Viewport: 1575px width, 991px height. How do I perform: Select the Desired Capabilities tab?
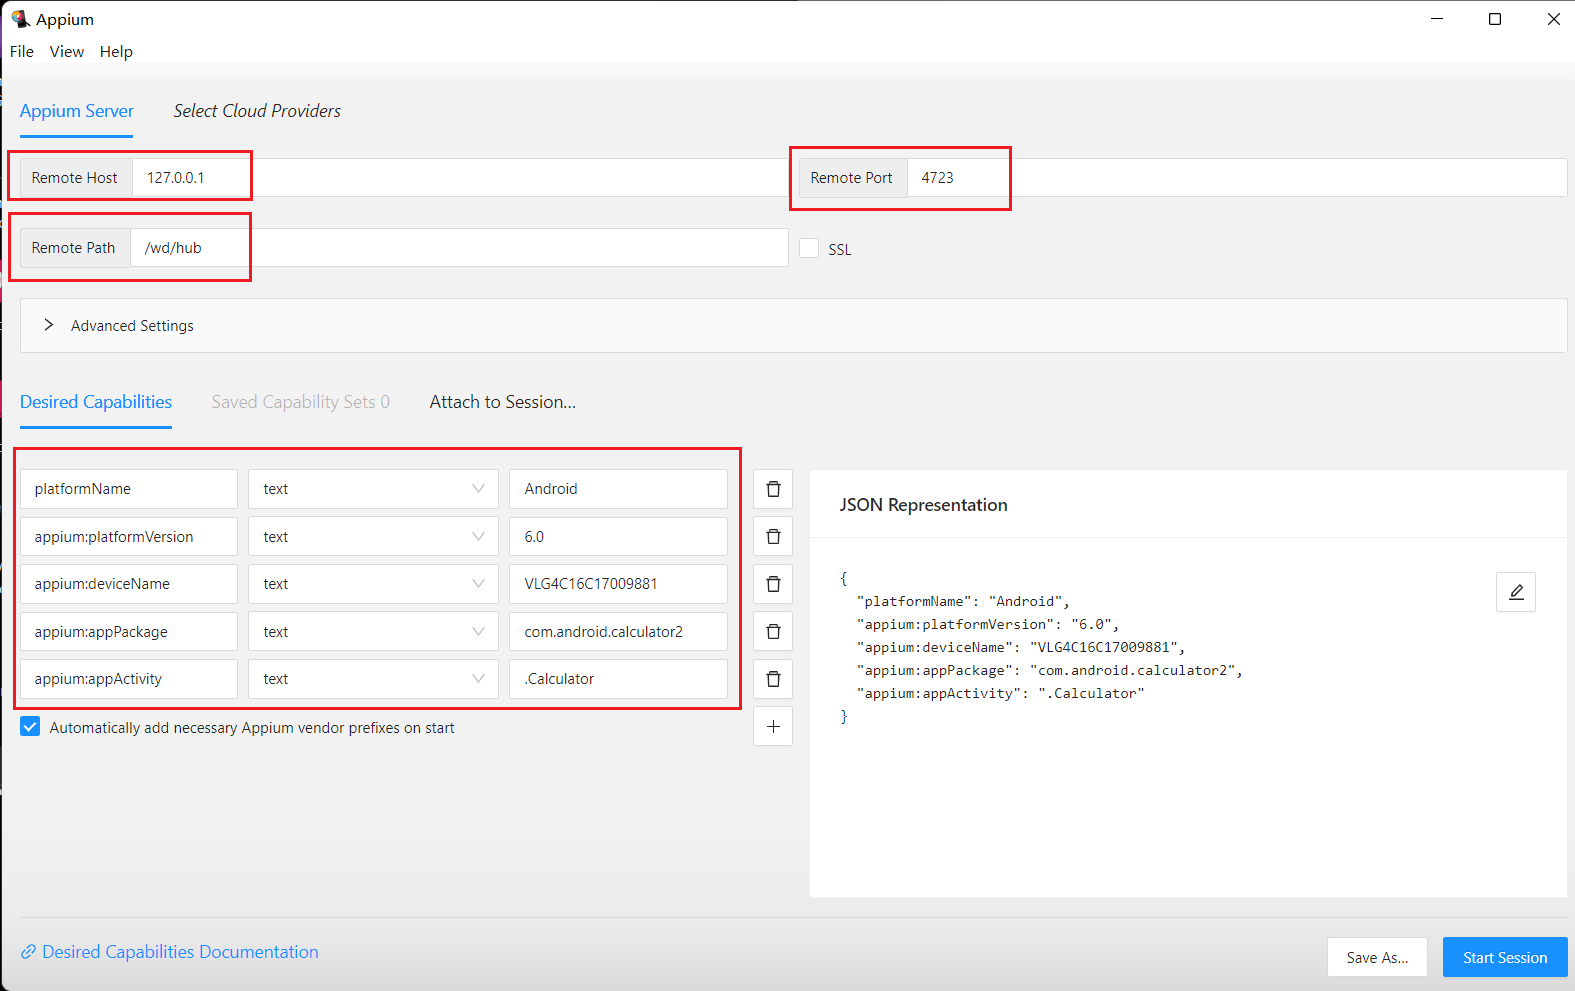[x=96, y=402]
